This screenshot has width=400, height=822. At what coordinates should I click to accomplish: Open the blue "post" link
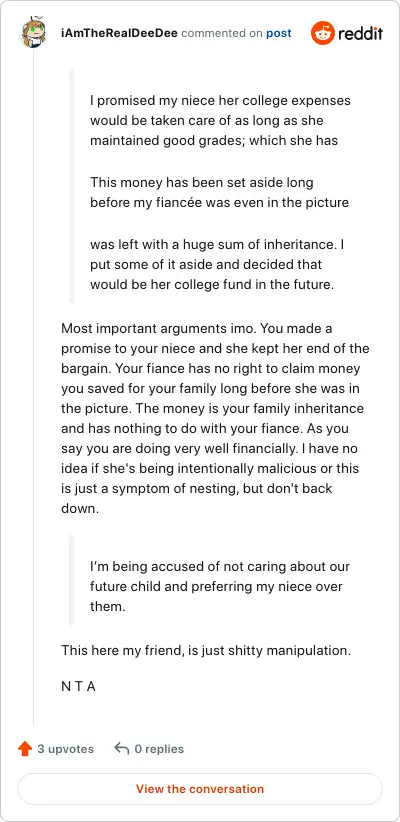click(279, 34)
